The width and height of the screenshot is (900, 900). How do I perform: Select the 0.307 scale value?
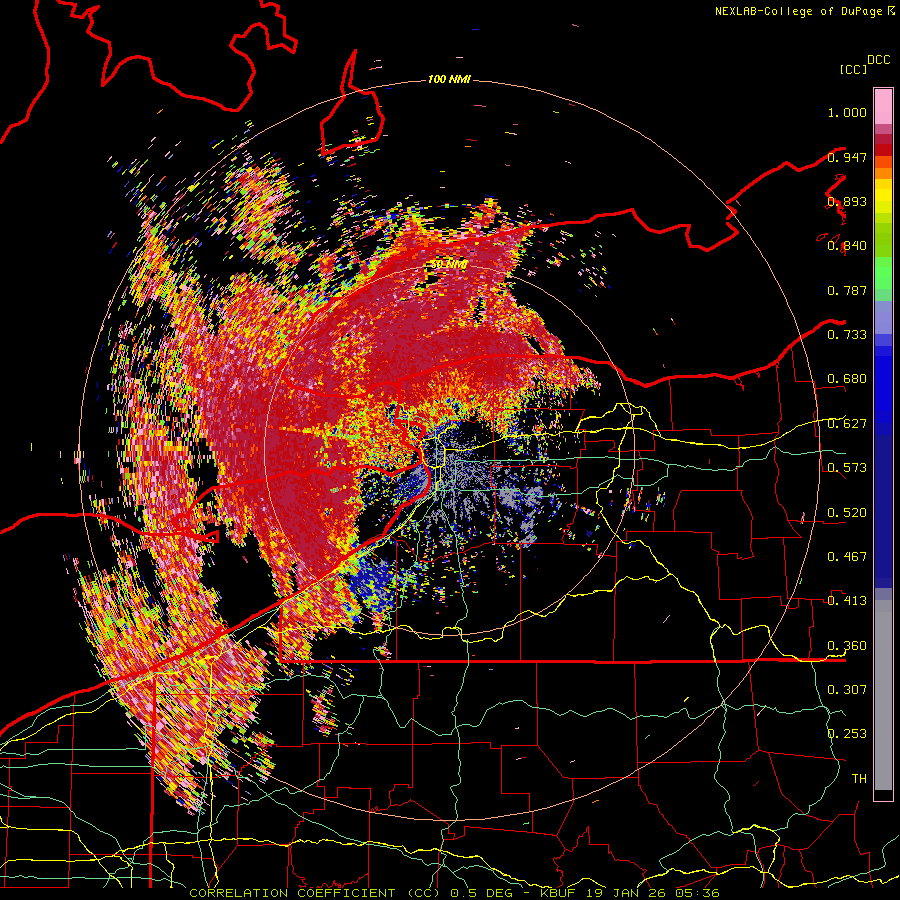847,689
